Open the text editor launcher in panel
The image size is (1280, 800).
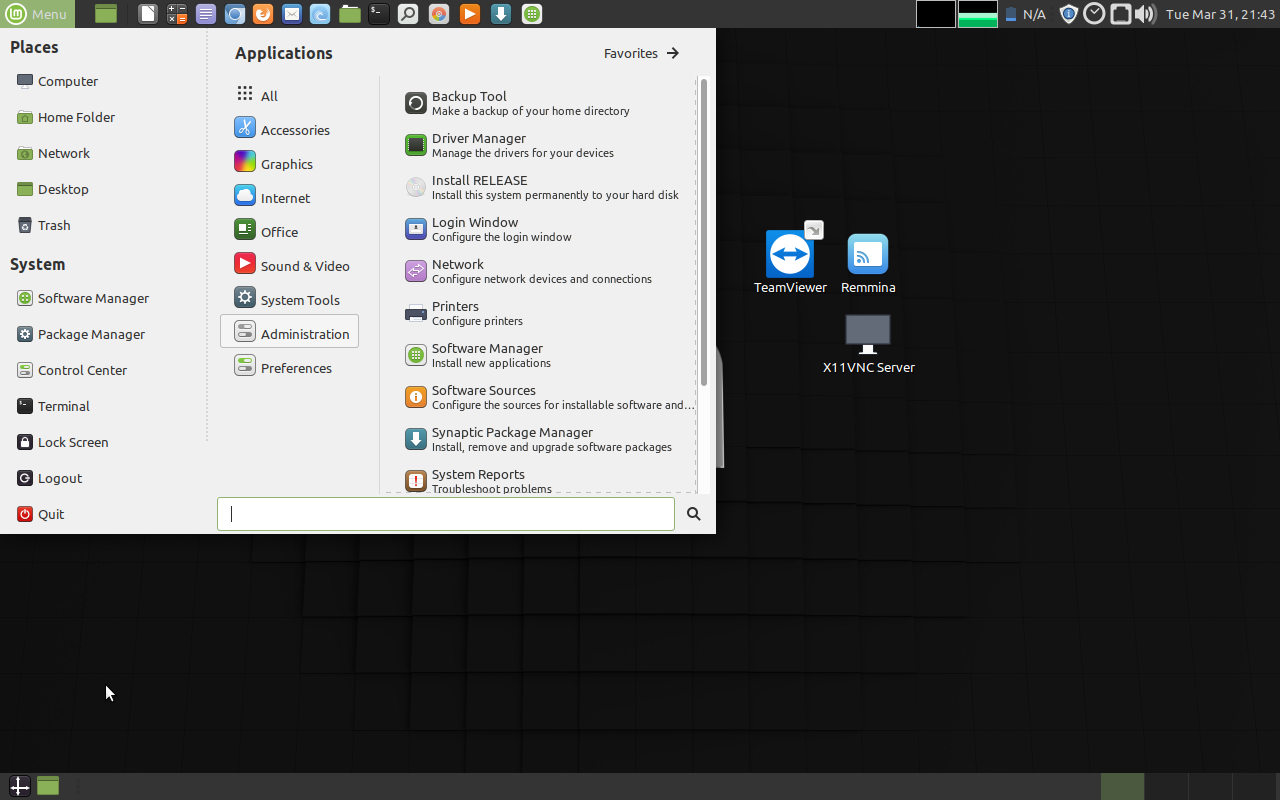(205, 14)
